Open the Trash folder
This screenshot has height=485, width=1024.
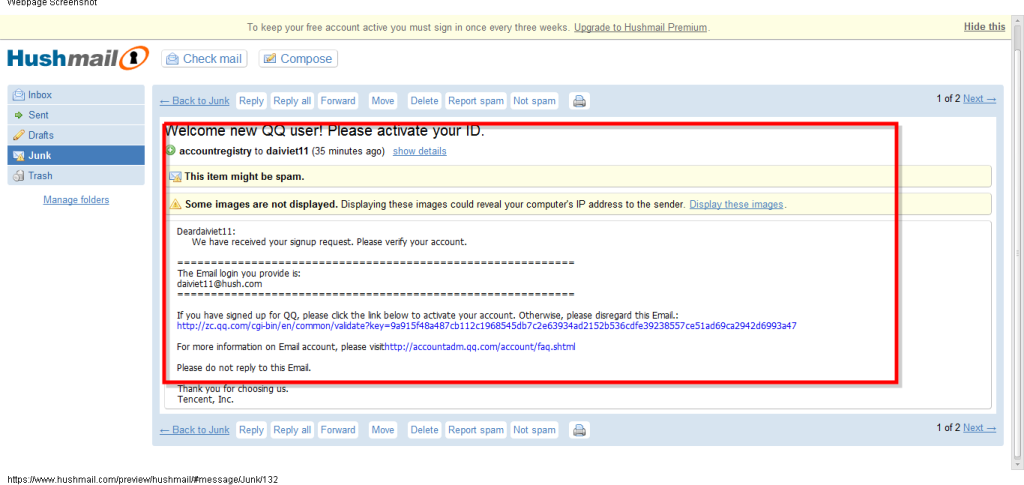point(76,176)
